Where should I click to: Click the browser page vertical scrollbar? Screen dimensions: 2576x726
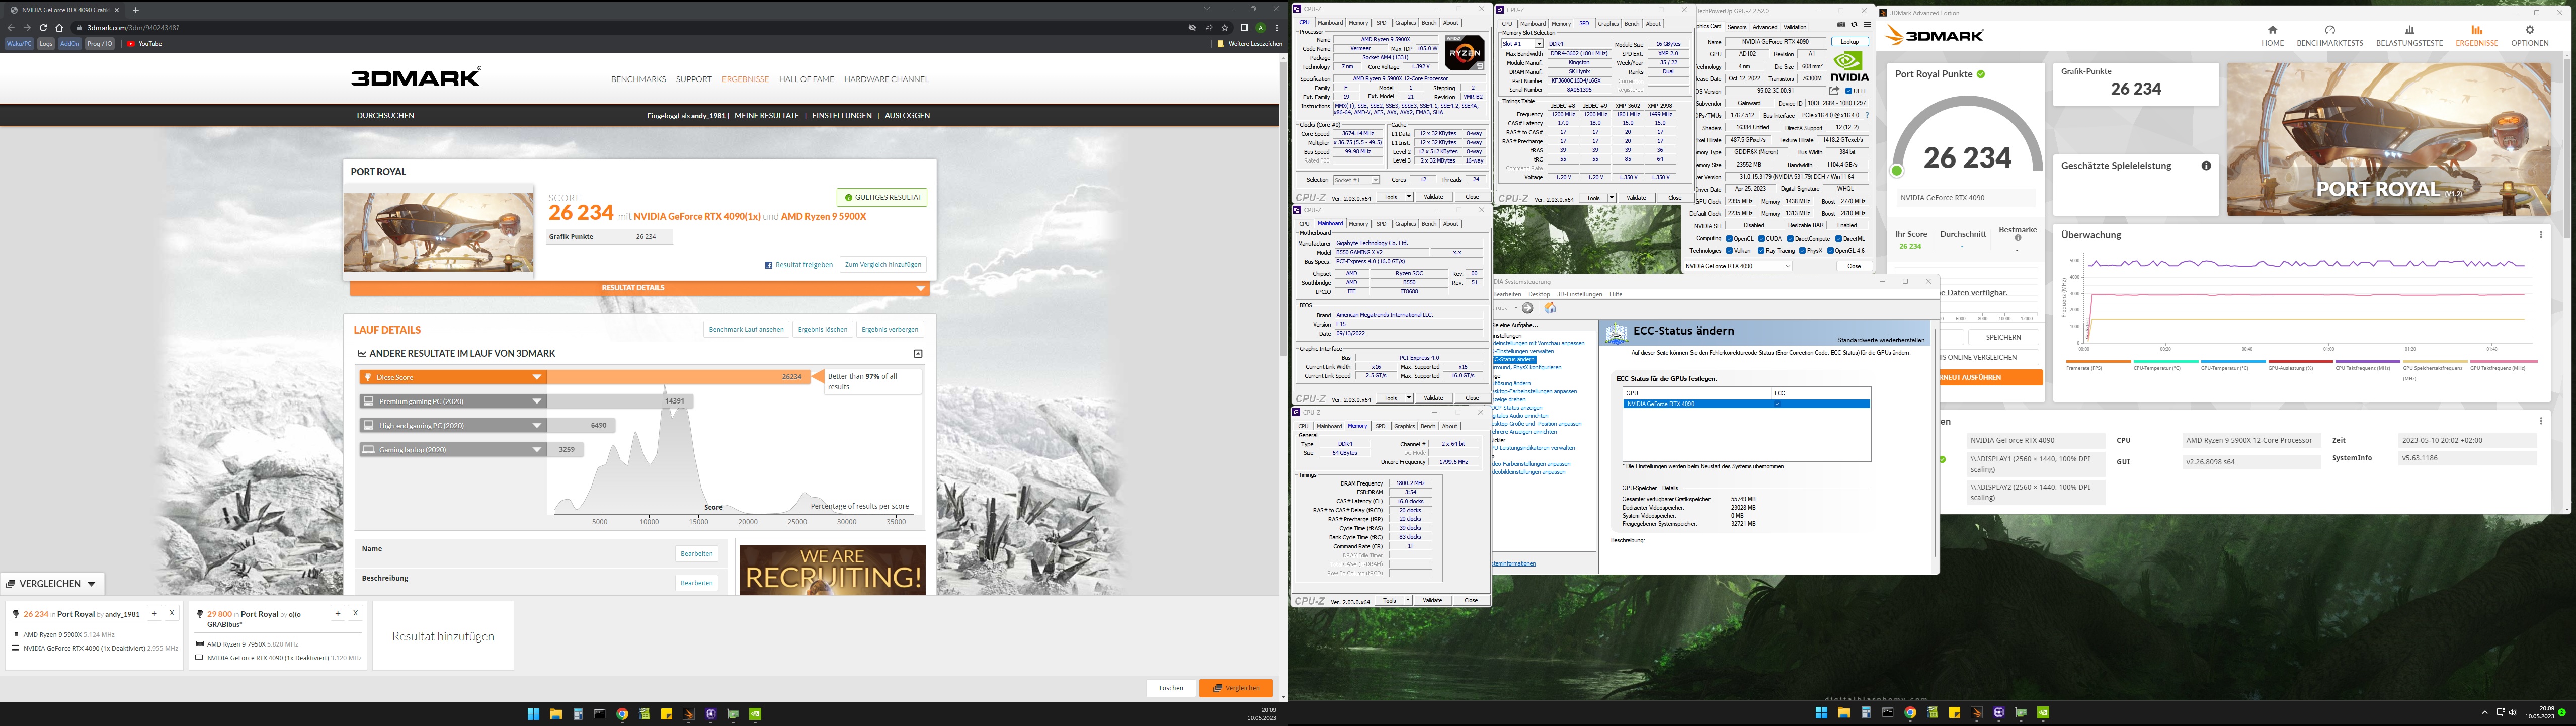pos(1284,210)
